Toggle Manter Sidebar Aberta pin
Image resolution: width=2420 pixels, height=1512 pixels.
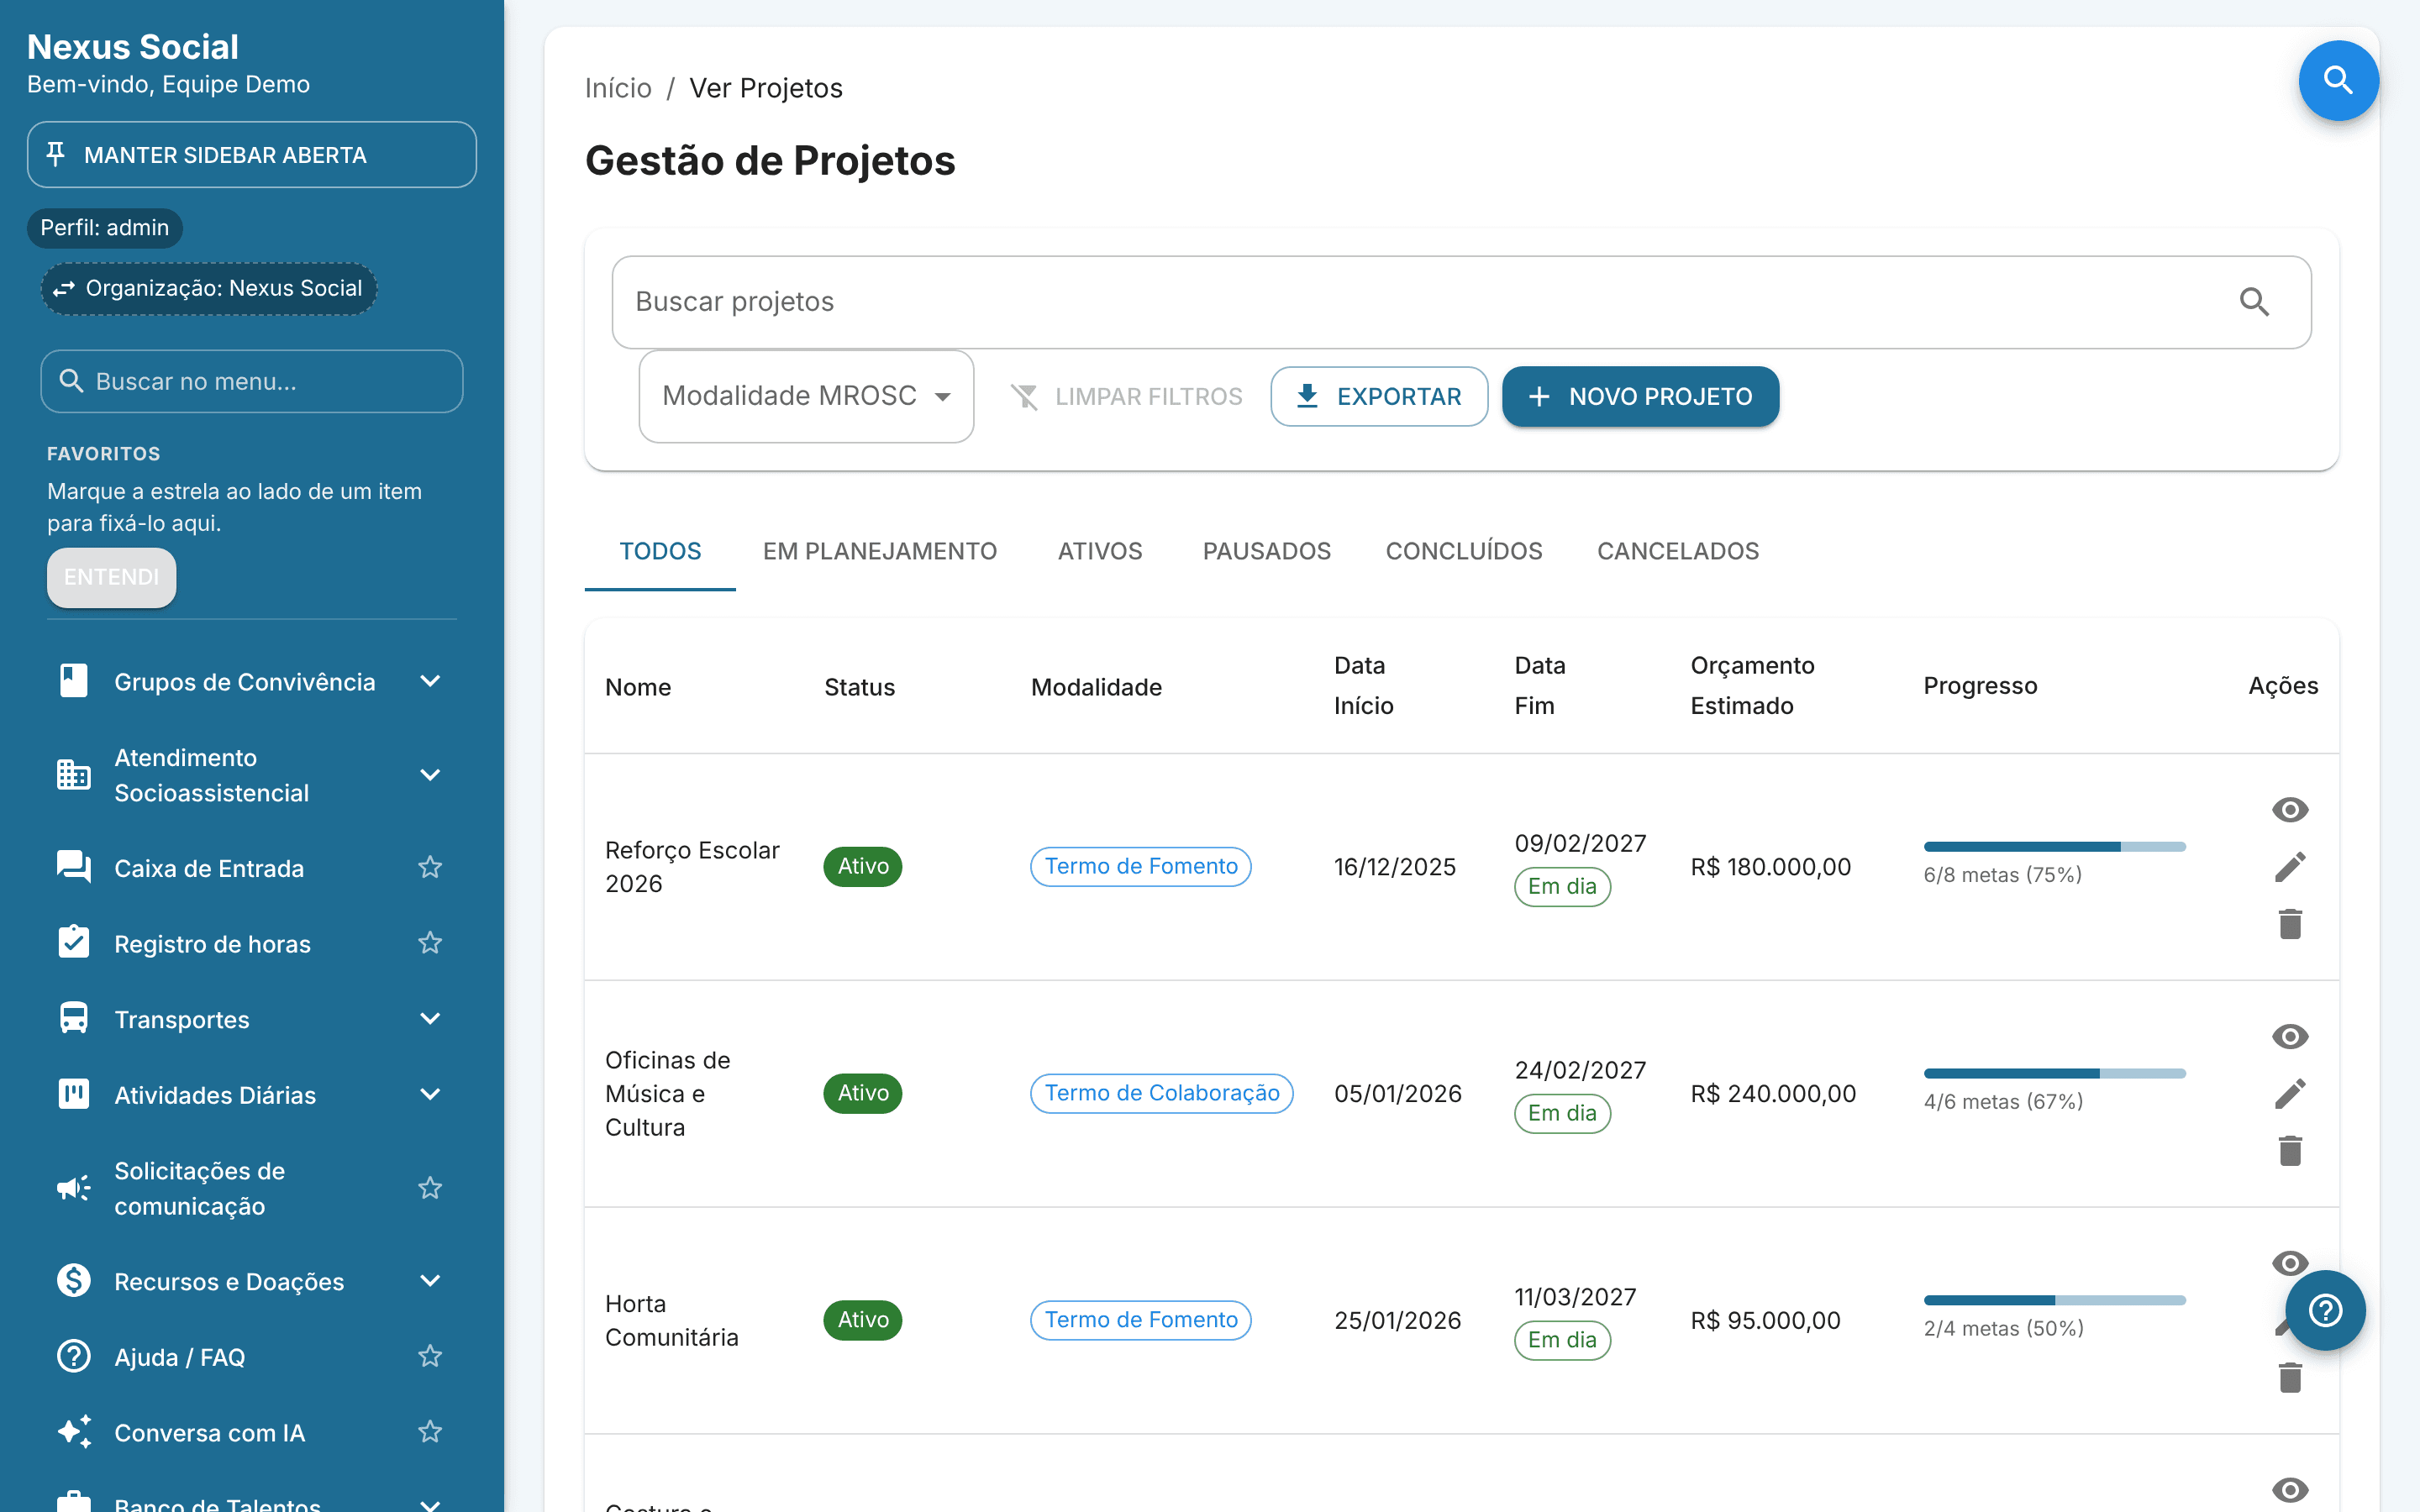tap(252, 155)
